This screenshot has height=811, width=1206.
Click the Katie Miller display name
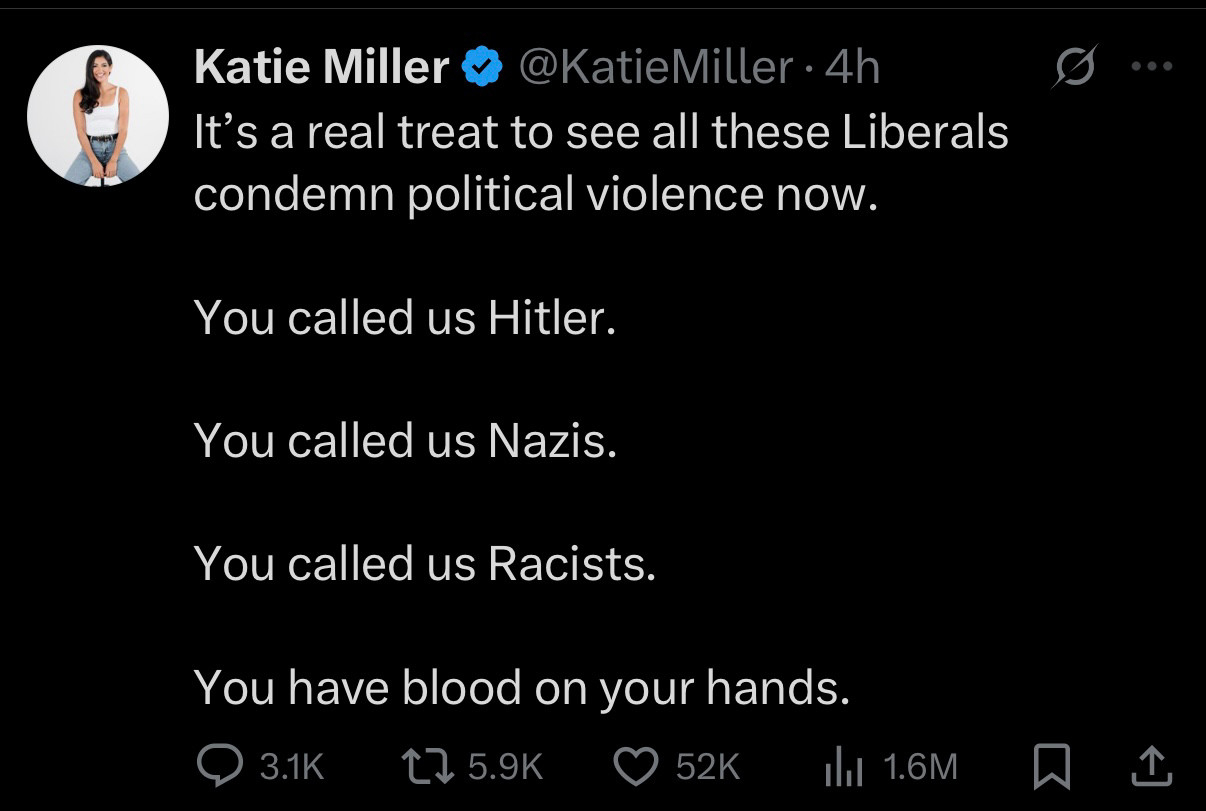pos(321,68)
